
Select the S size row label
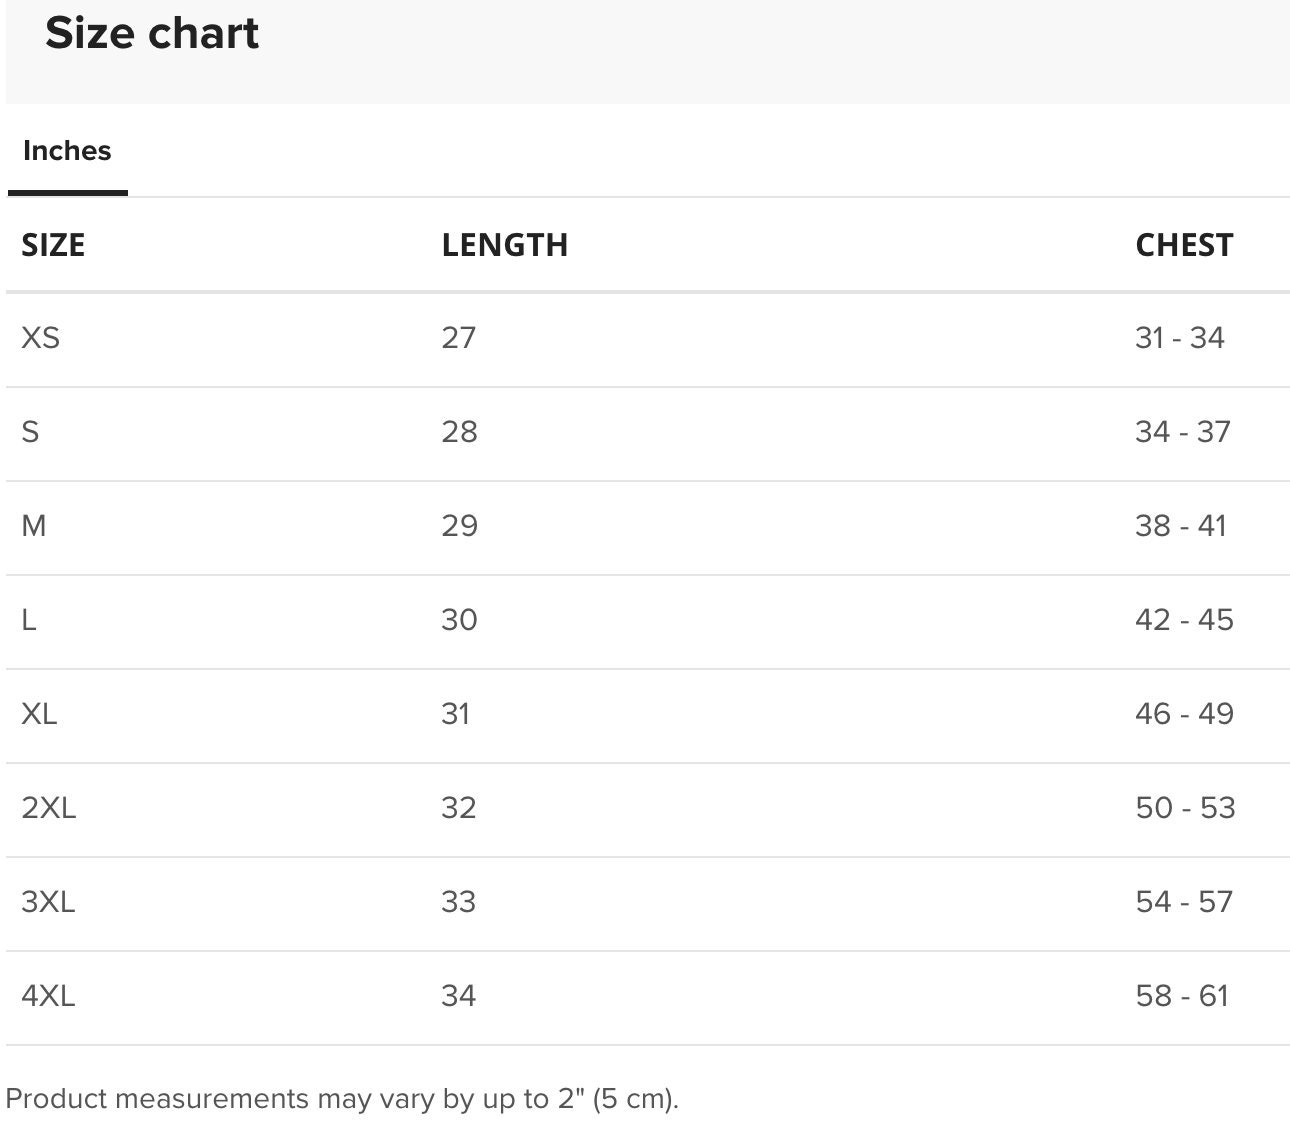pos(31,432)
